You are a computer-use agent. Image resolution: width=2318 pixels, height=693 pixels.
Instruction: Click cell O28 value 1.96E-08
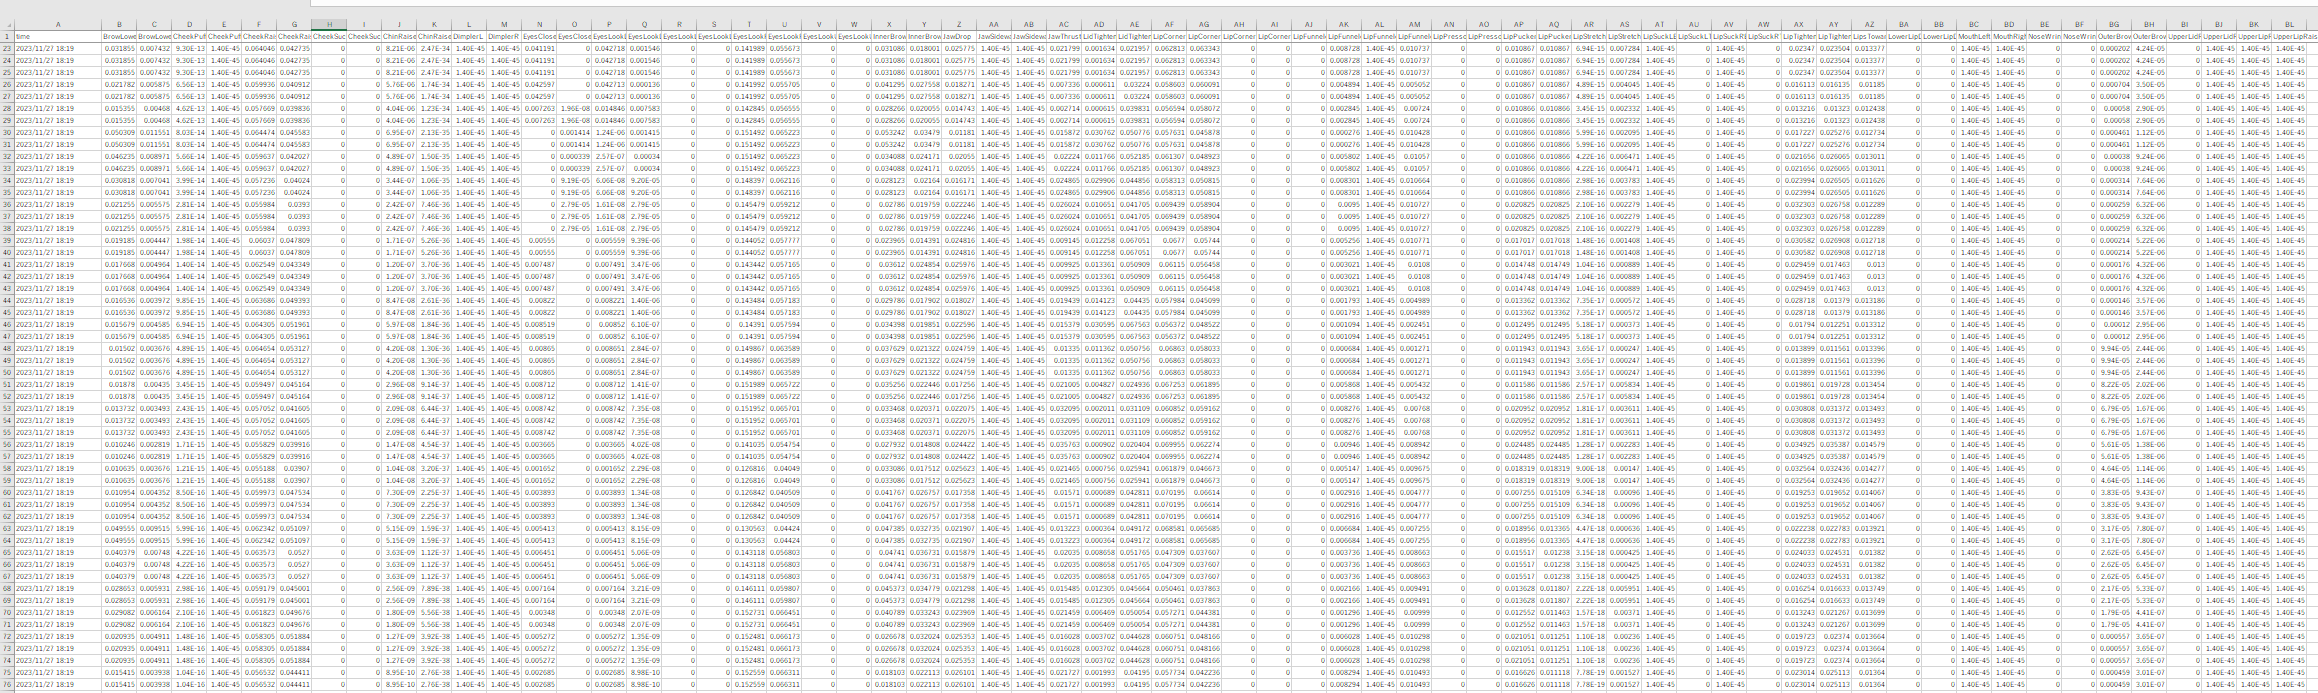pyautogui.click(x=574, y=108)
